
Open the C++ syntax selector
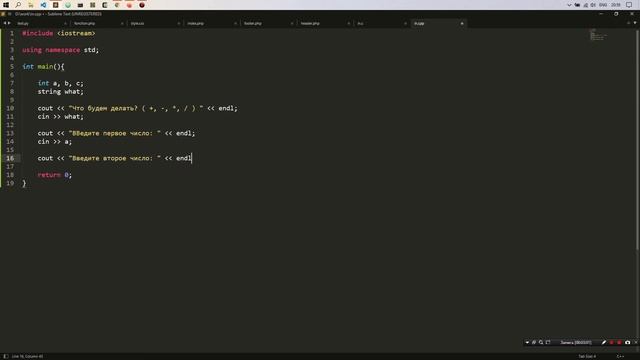click(620, 356)
